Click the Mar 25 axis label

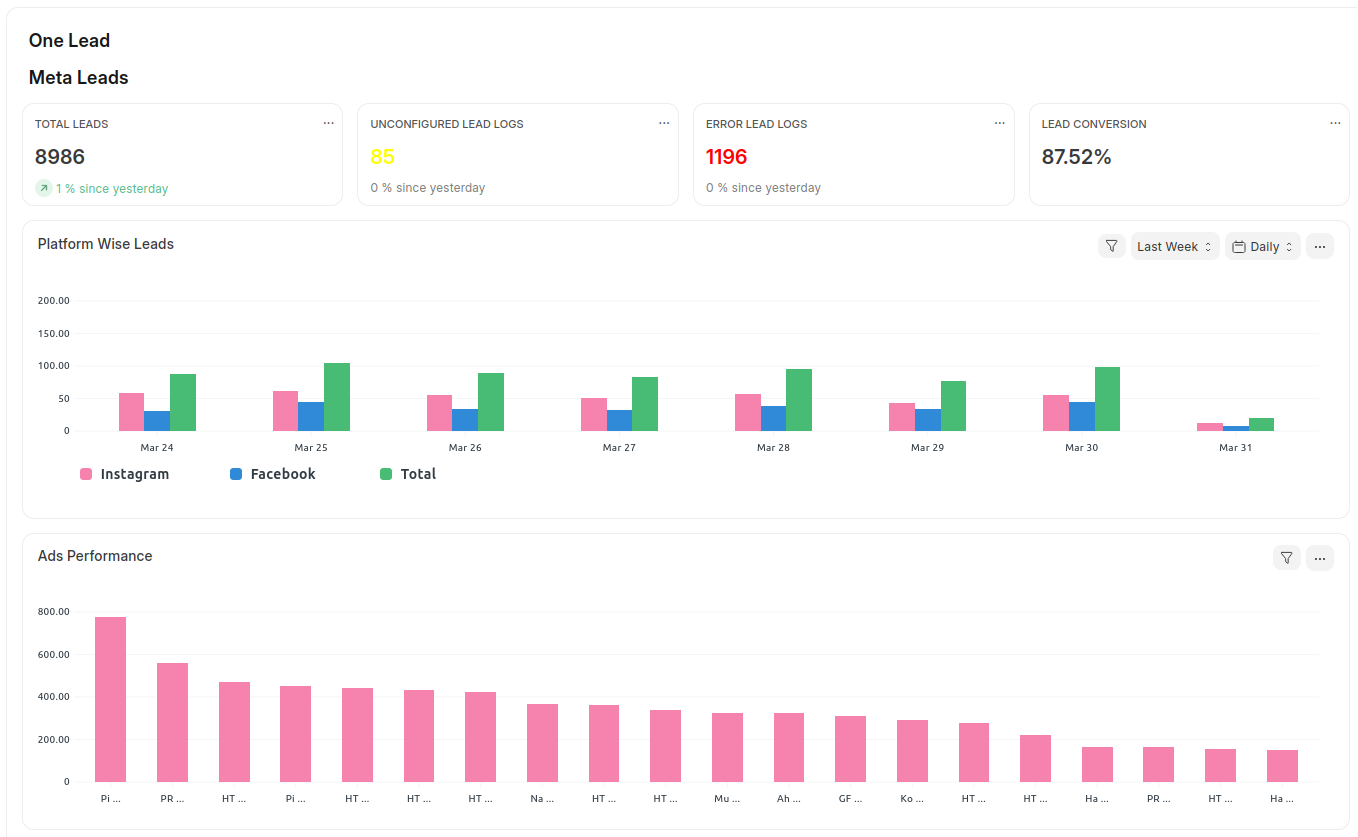point(311,448)
